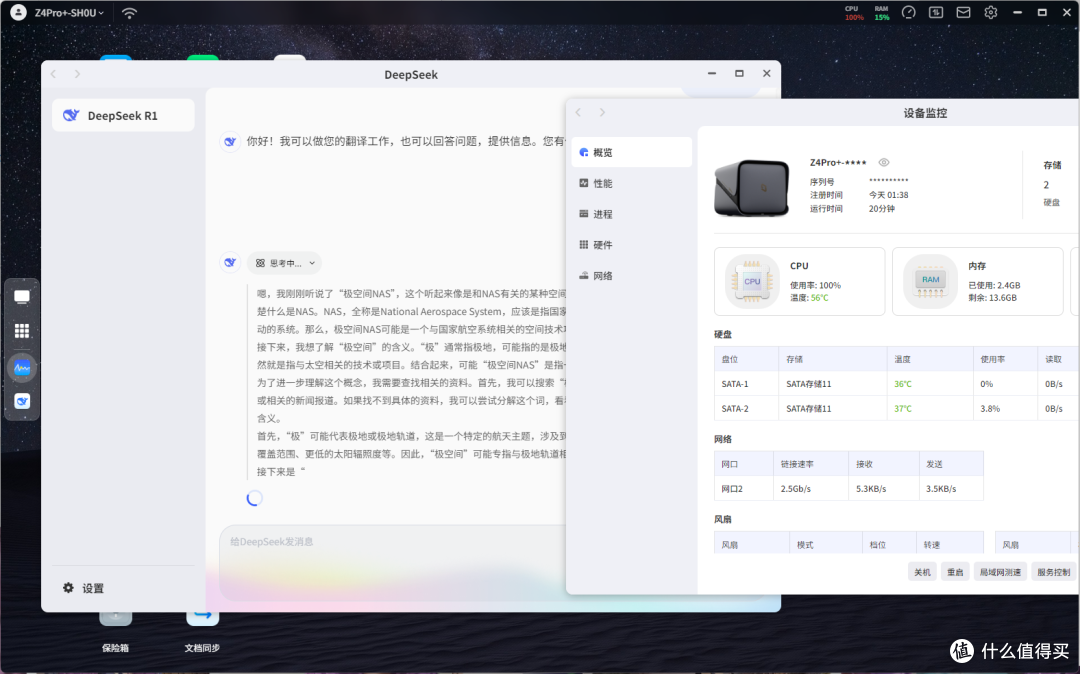Click the 2.5Gb/s link speed value
This screenshot has height=674, width=1080.
[796, 489]
